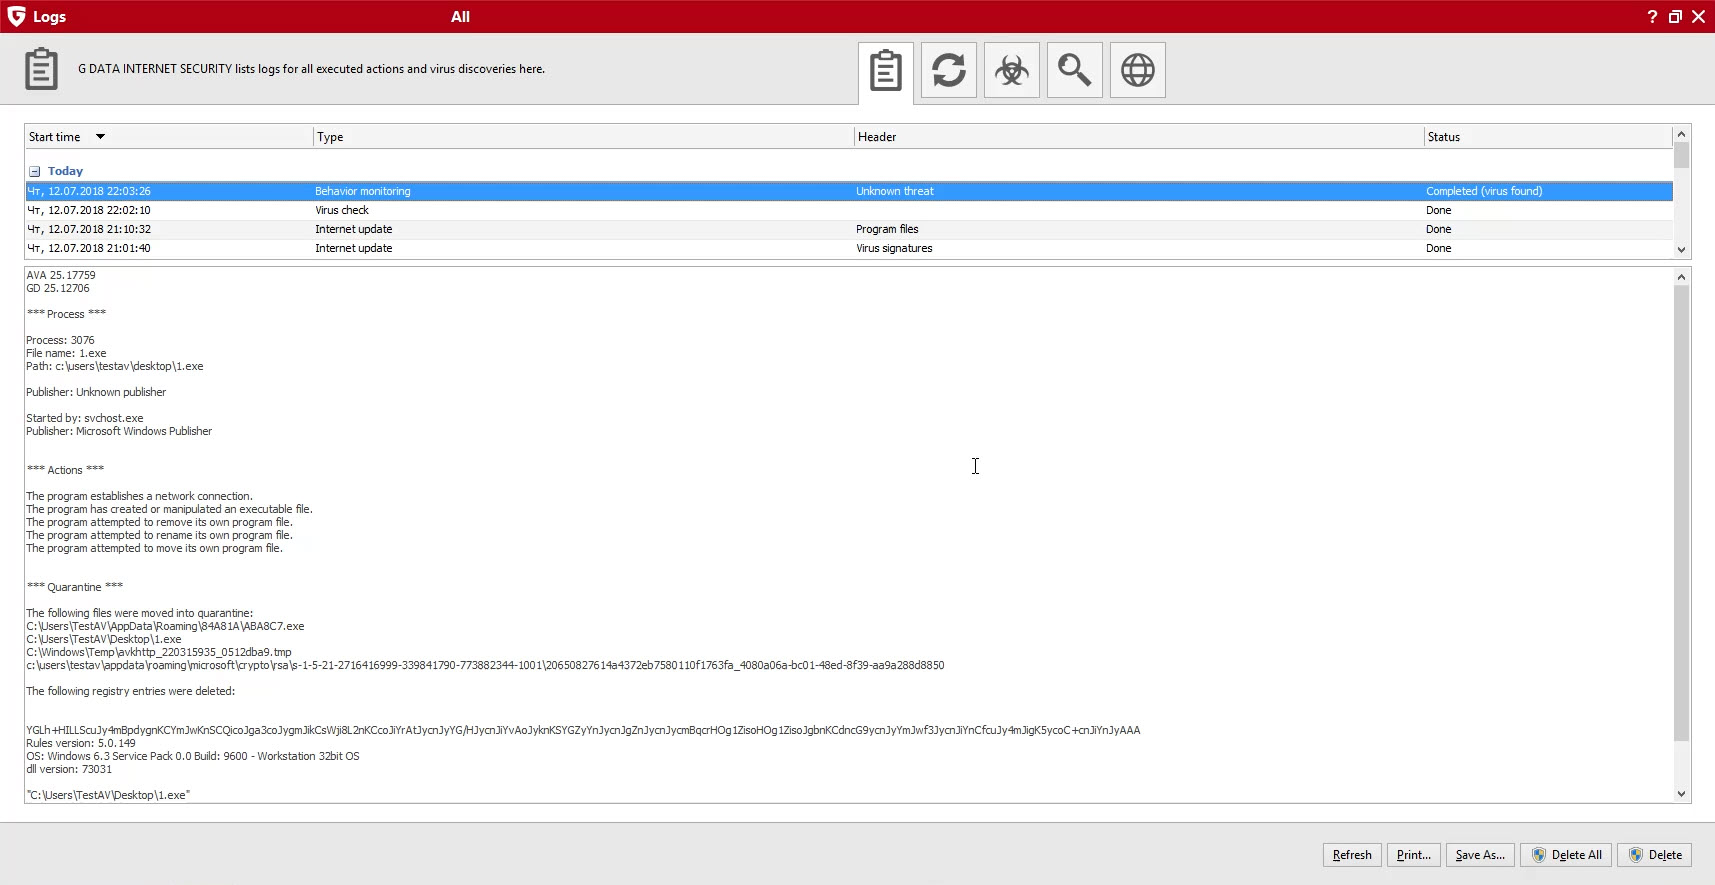1715x885 pixels.
Task: Show virus discoveries via biohazard icon
Action: (1012, 70)
